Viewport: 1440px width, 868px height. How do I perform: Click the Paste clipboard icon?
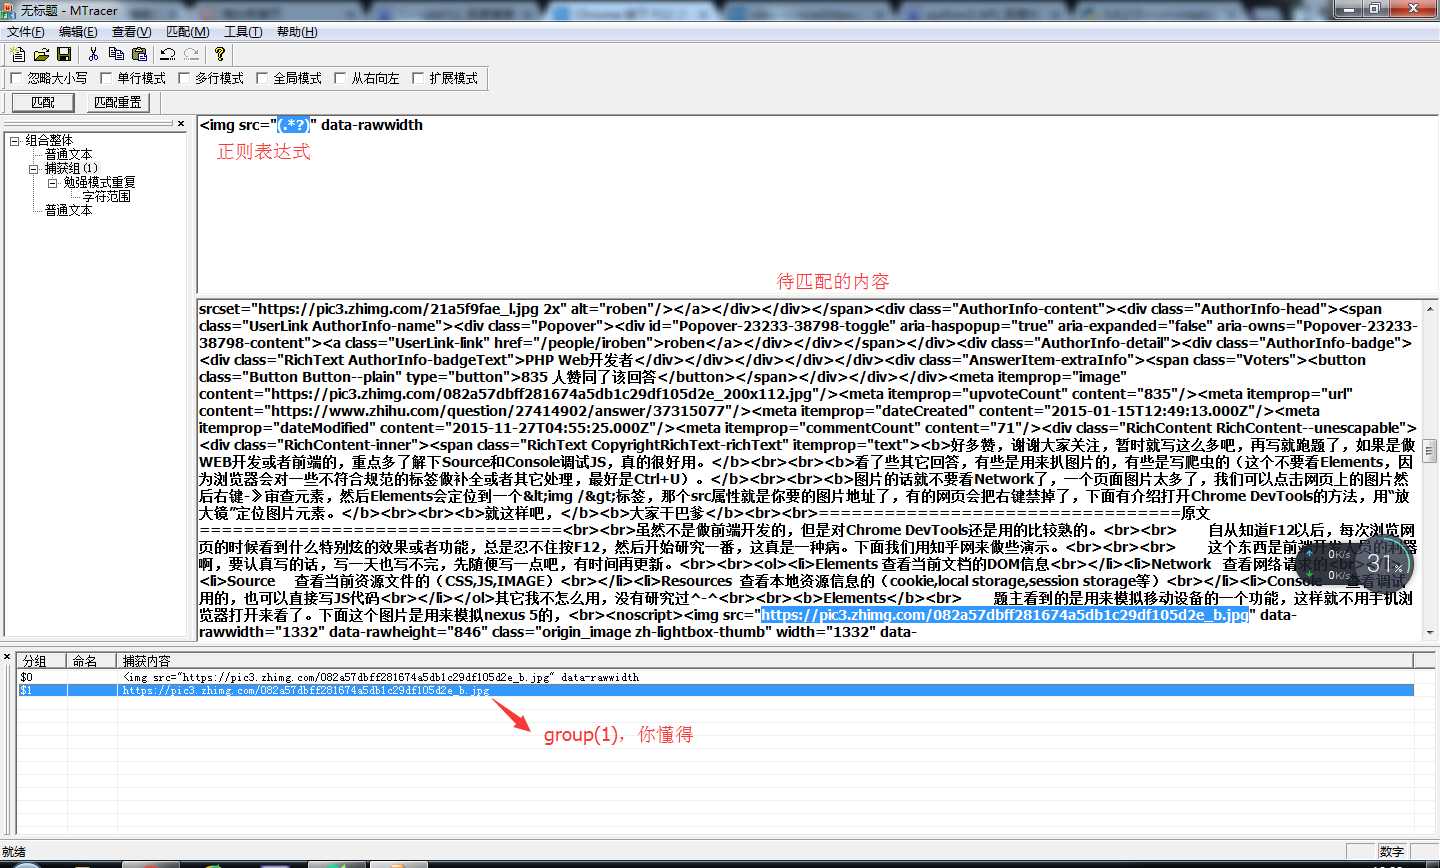coord(139,54)
